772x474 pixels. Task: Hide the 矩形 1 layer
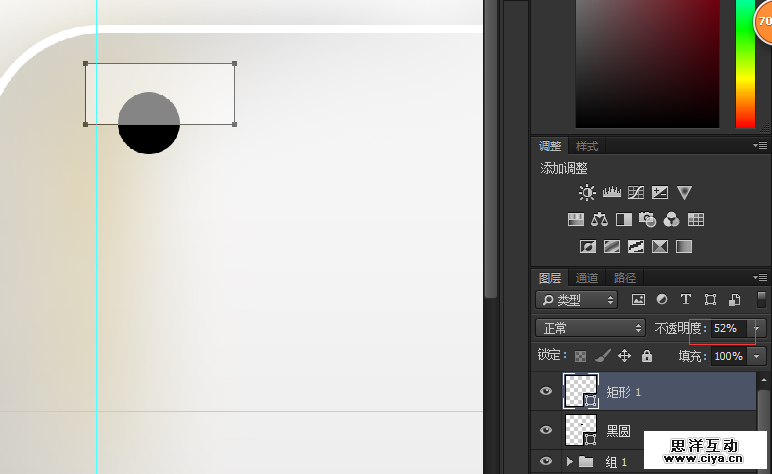546,392
